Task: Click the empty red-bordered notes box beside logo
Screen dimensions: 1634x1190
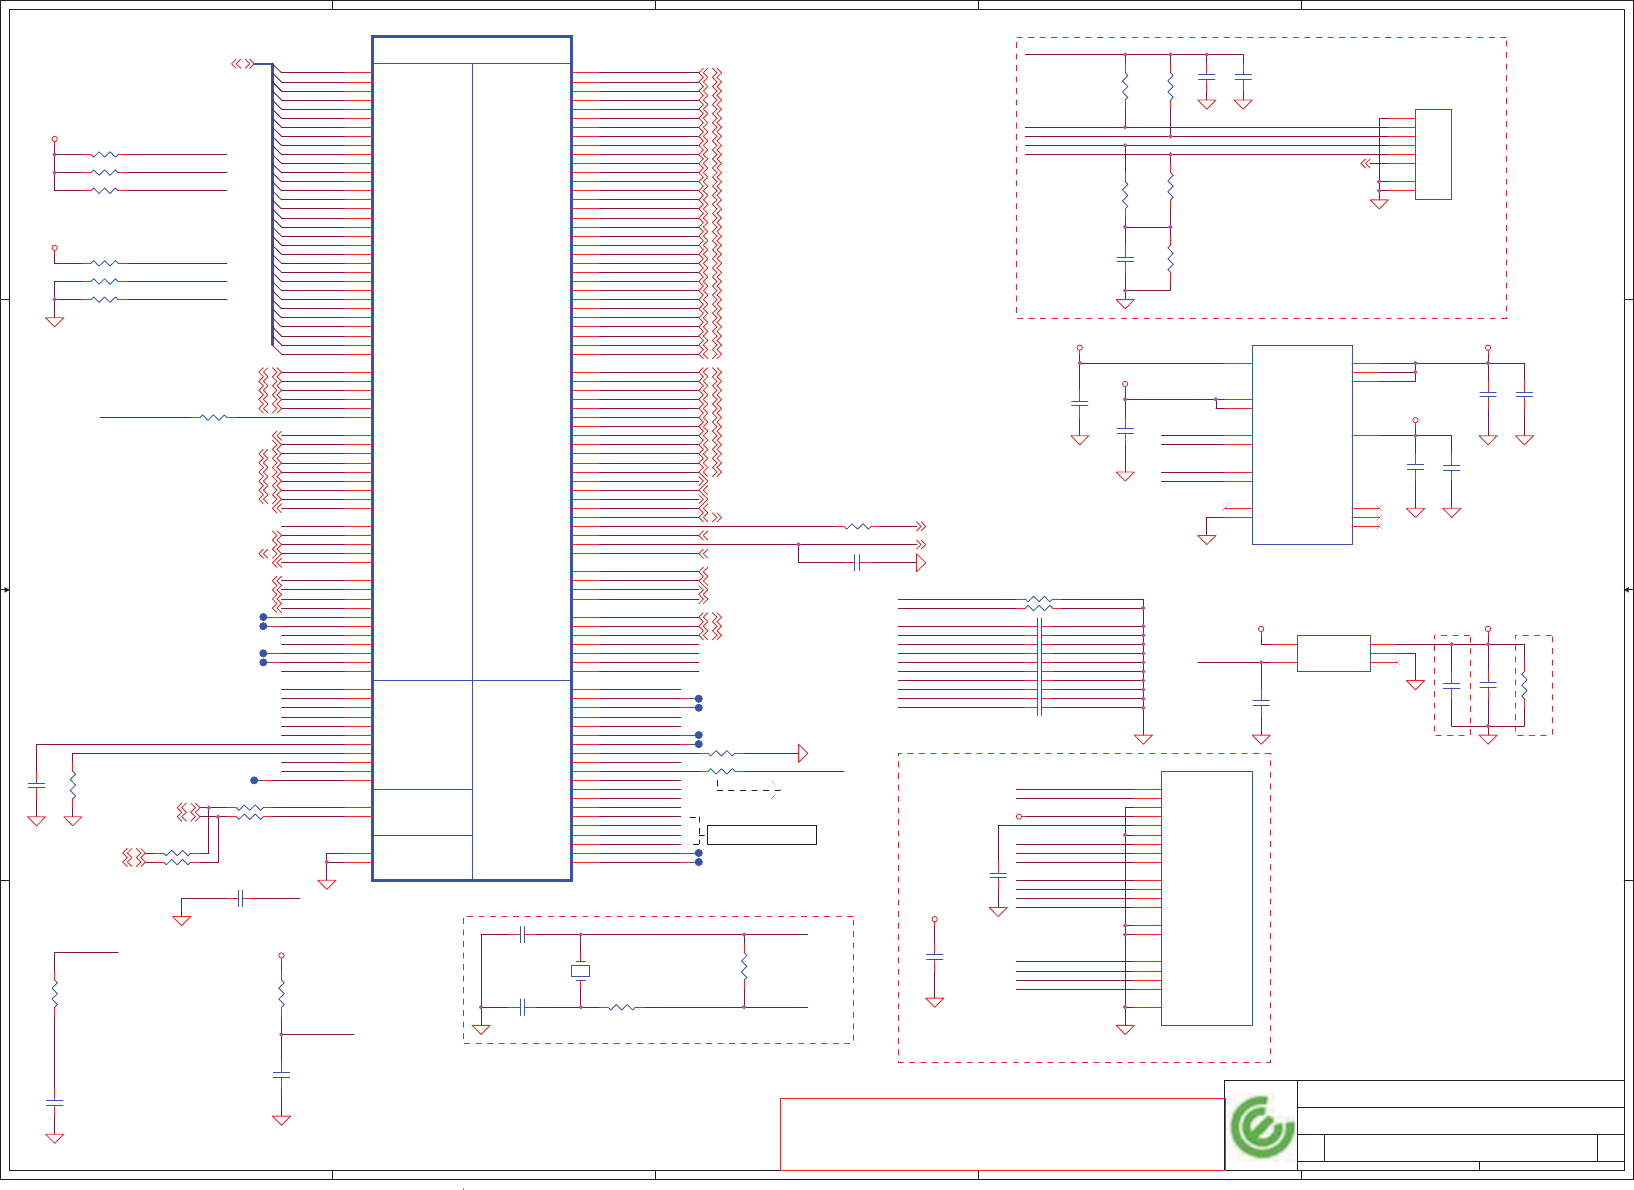Action: [x=1002, y=1134]
